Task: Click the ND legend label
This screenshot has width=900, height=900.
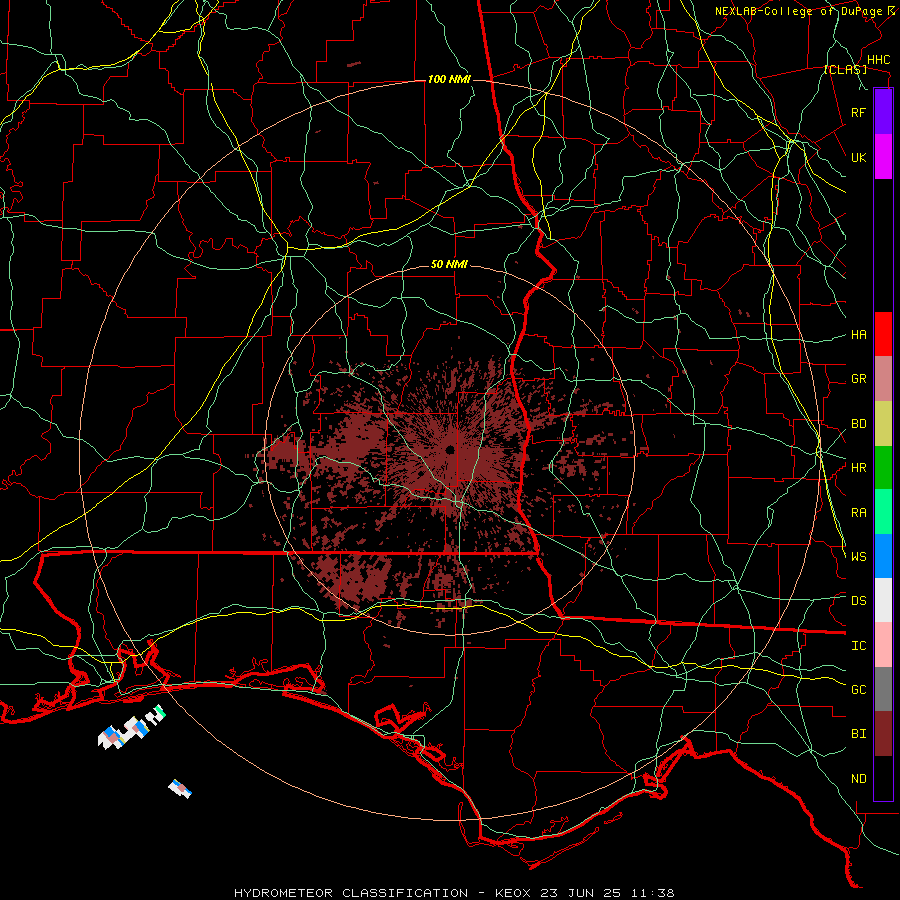Action: pyautogui.click(x=858, y=779)
